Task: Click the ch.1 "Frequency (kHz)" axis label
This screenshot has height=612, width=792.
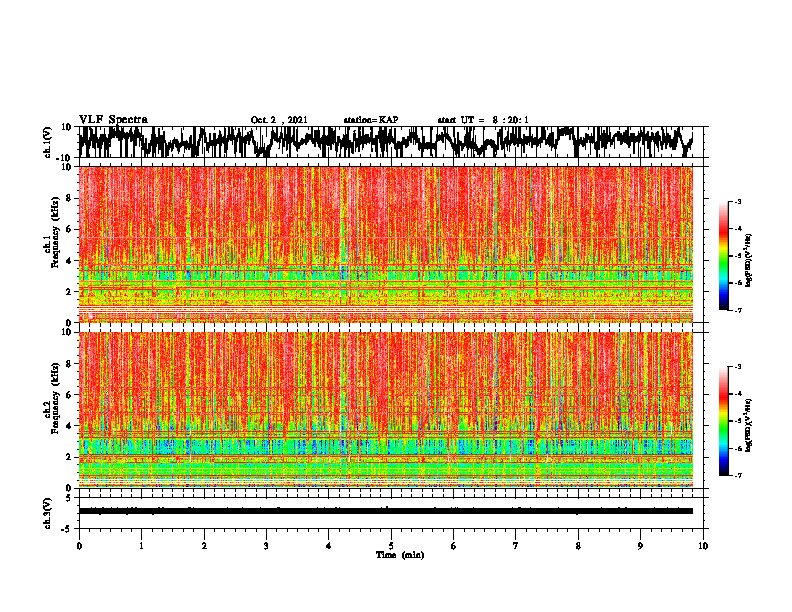Action: (x=55, y=232)
